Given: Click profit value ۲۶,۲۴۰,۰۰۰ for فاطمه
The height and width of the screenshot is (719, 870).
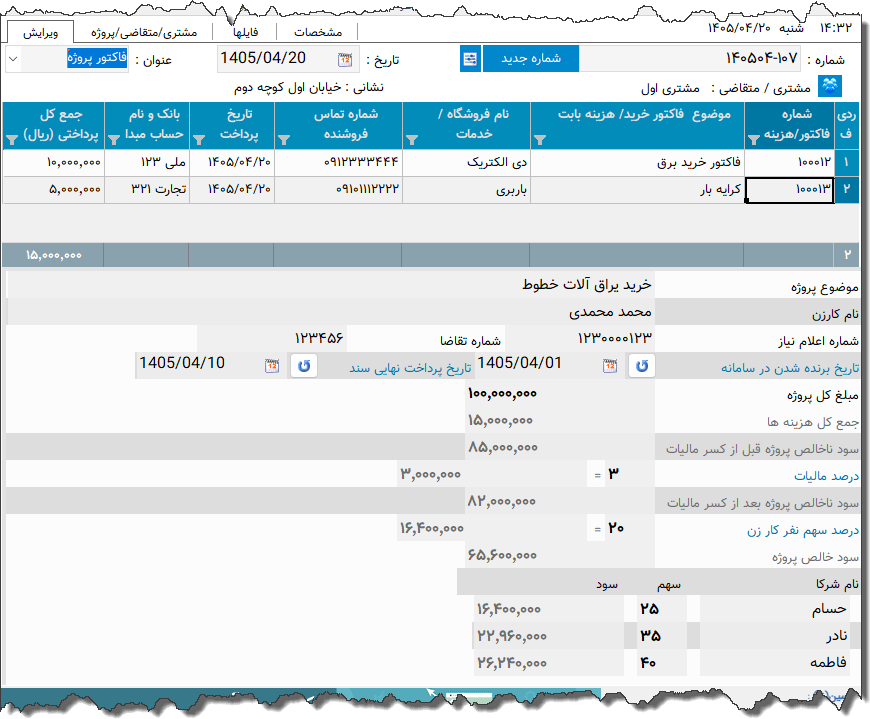Looking at the screenshot, I should [548, 663].
